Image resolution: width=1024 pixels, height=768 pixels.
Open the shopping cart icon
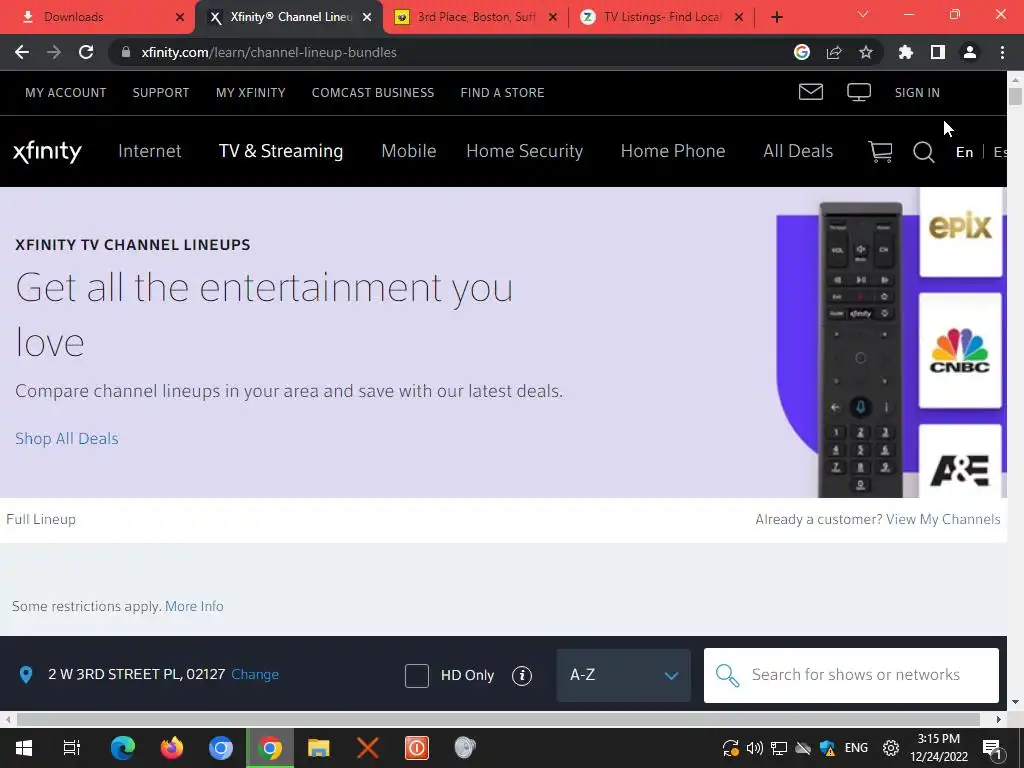click(880, 152)
